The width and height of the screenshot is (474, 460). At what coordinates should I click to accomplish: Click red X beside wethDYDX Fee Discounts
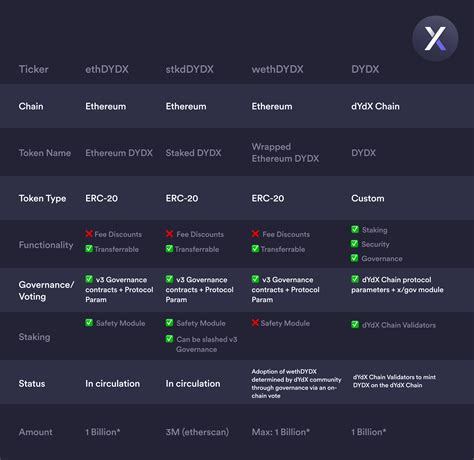[x=255, y=234]
